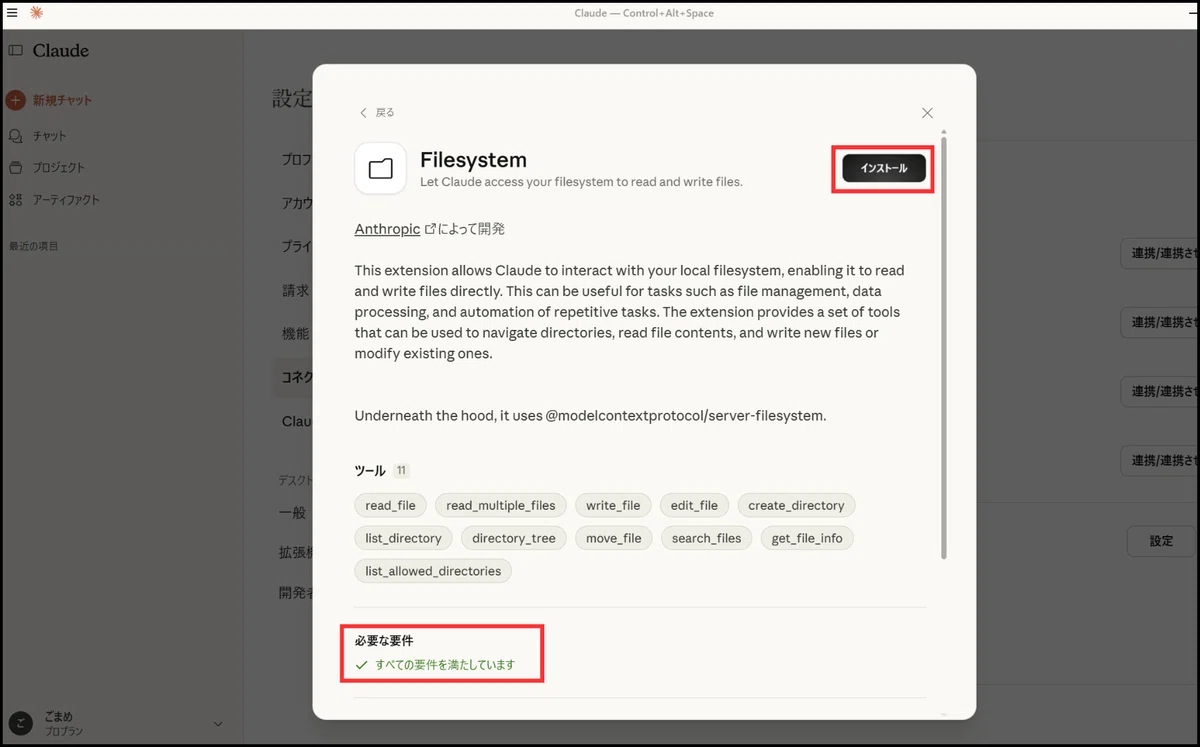Screen dimensions: 1200x747
Task: Select the move_file tool chip
Action: click(614, 538)
